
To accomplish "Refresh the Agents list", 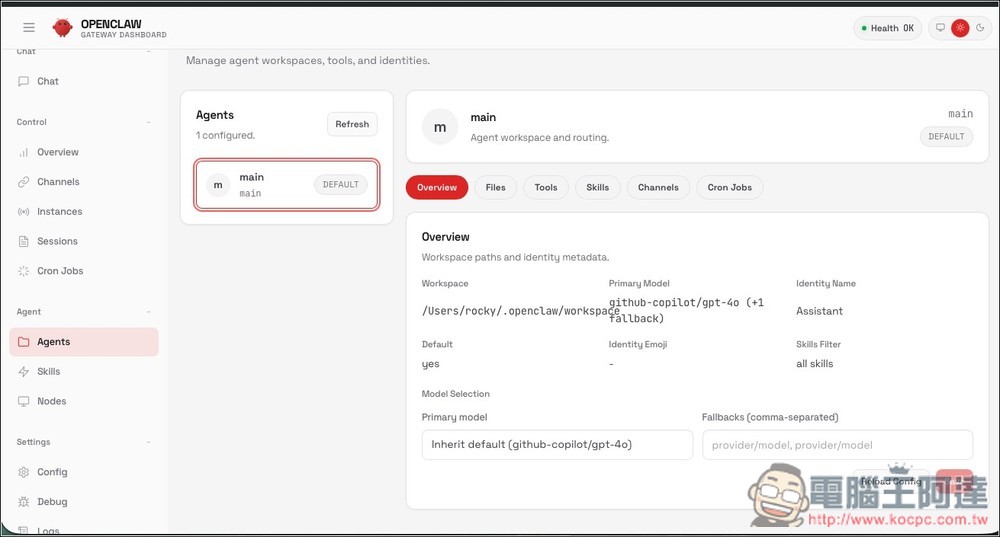I will [x=352, y=124].
